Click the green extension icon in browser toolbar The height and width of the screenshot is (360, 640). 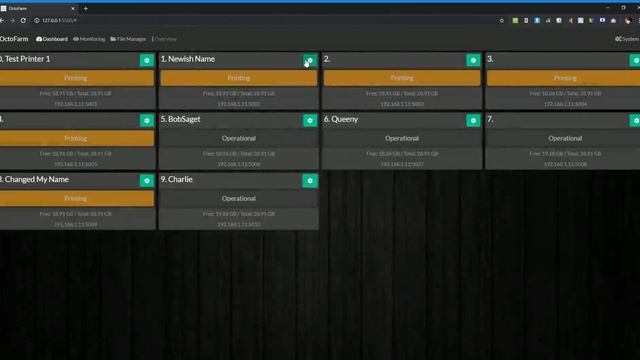[515, 20]
